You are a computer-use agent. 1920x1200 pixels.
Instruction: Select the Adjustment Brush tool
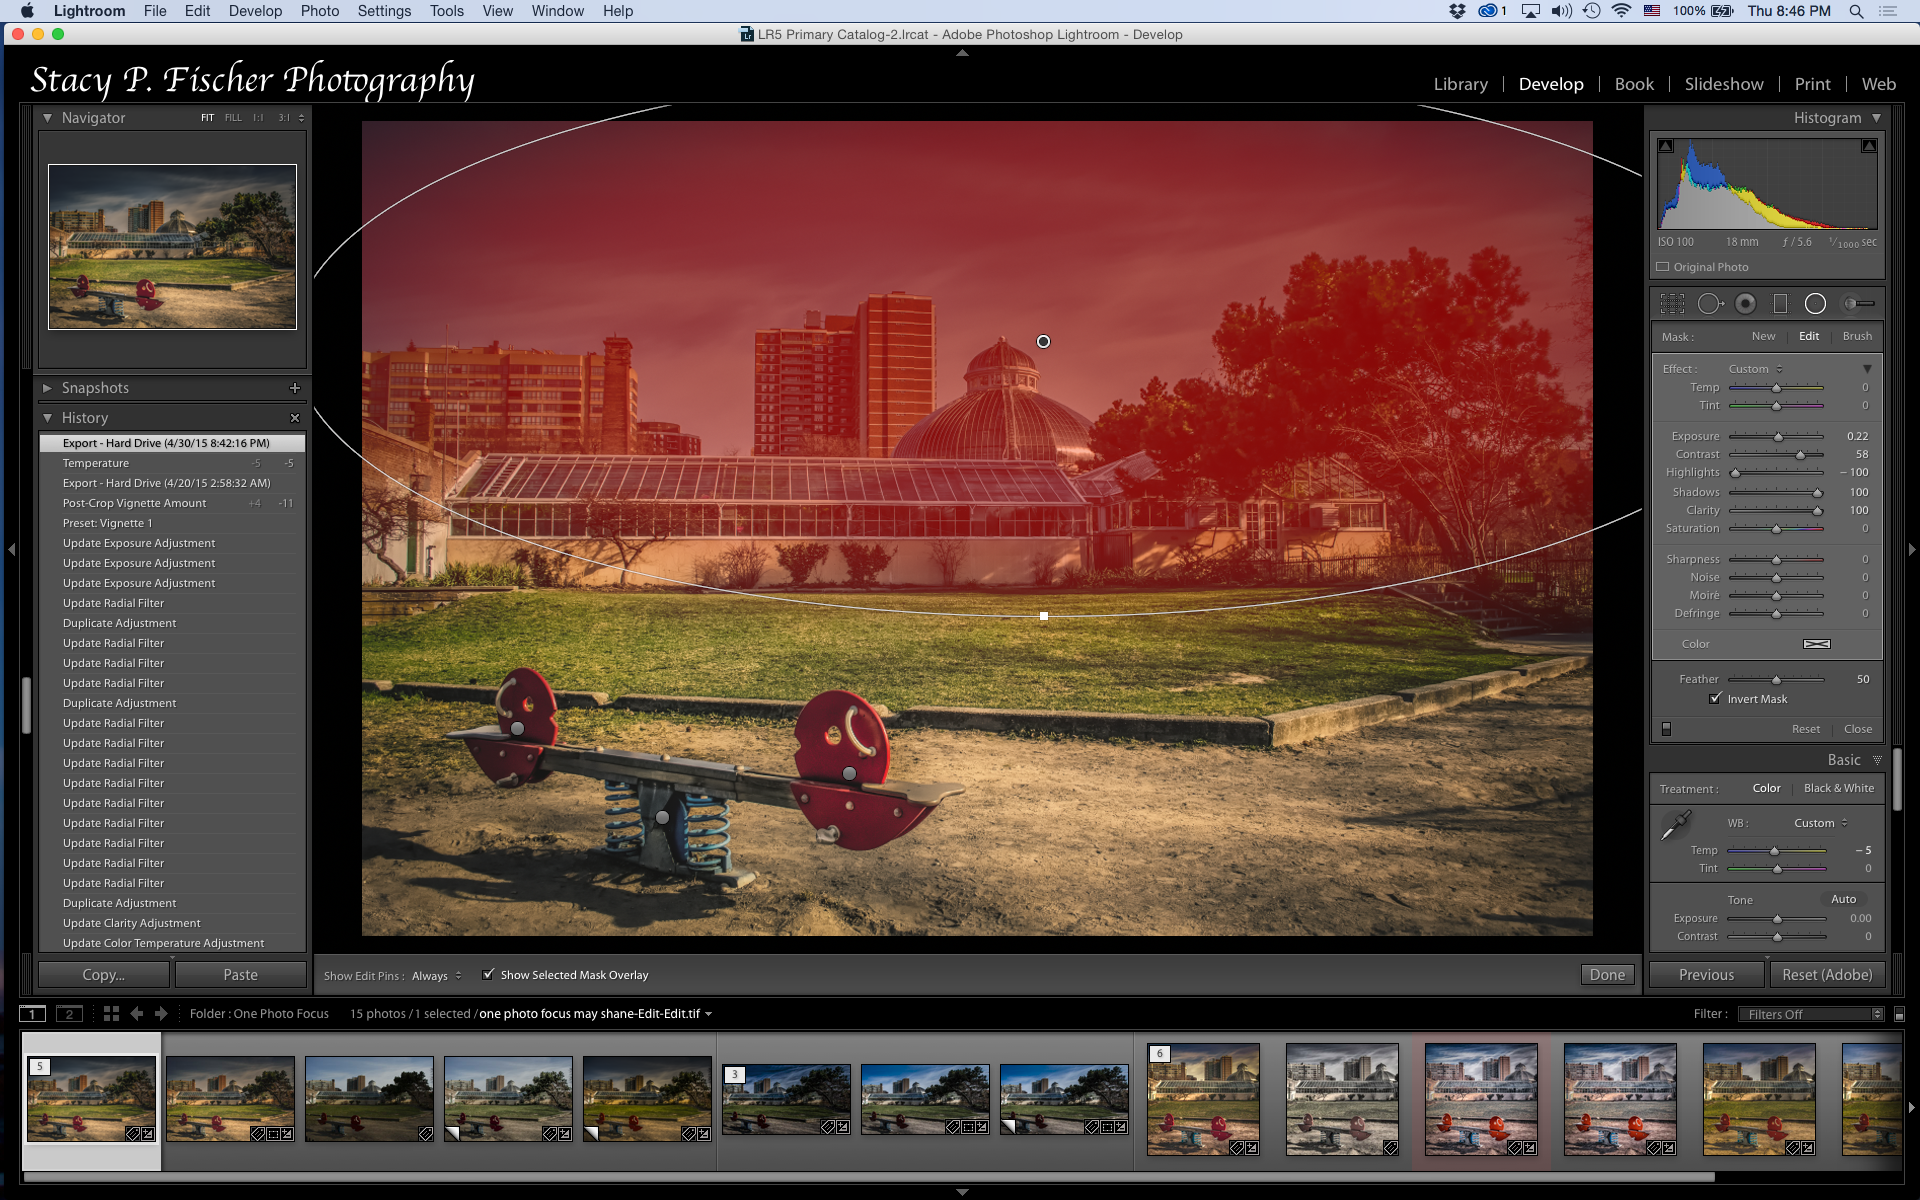click(x=1859, y=304)
